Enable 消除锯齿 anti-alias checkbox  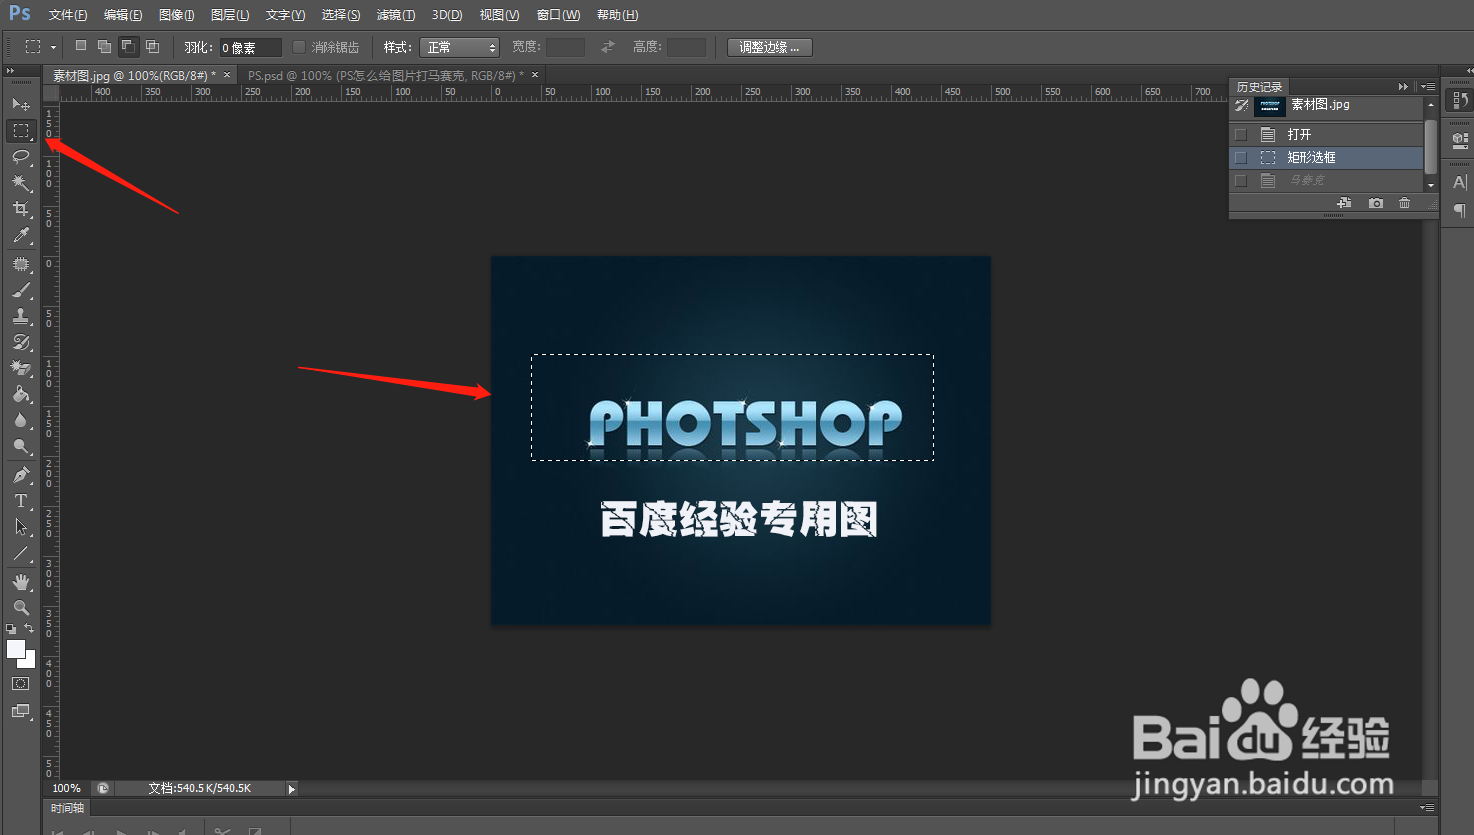[298, 47]
